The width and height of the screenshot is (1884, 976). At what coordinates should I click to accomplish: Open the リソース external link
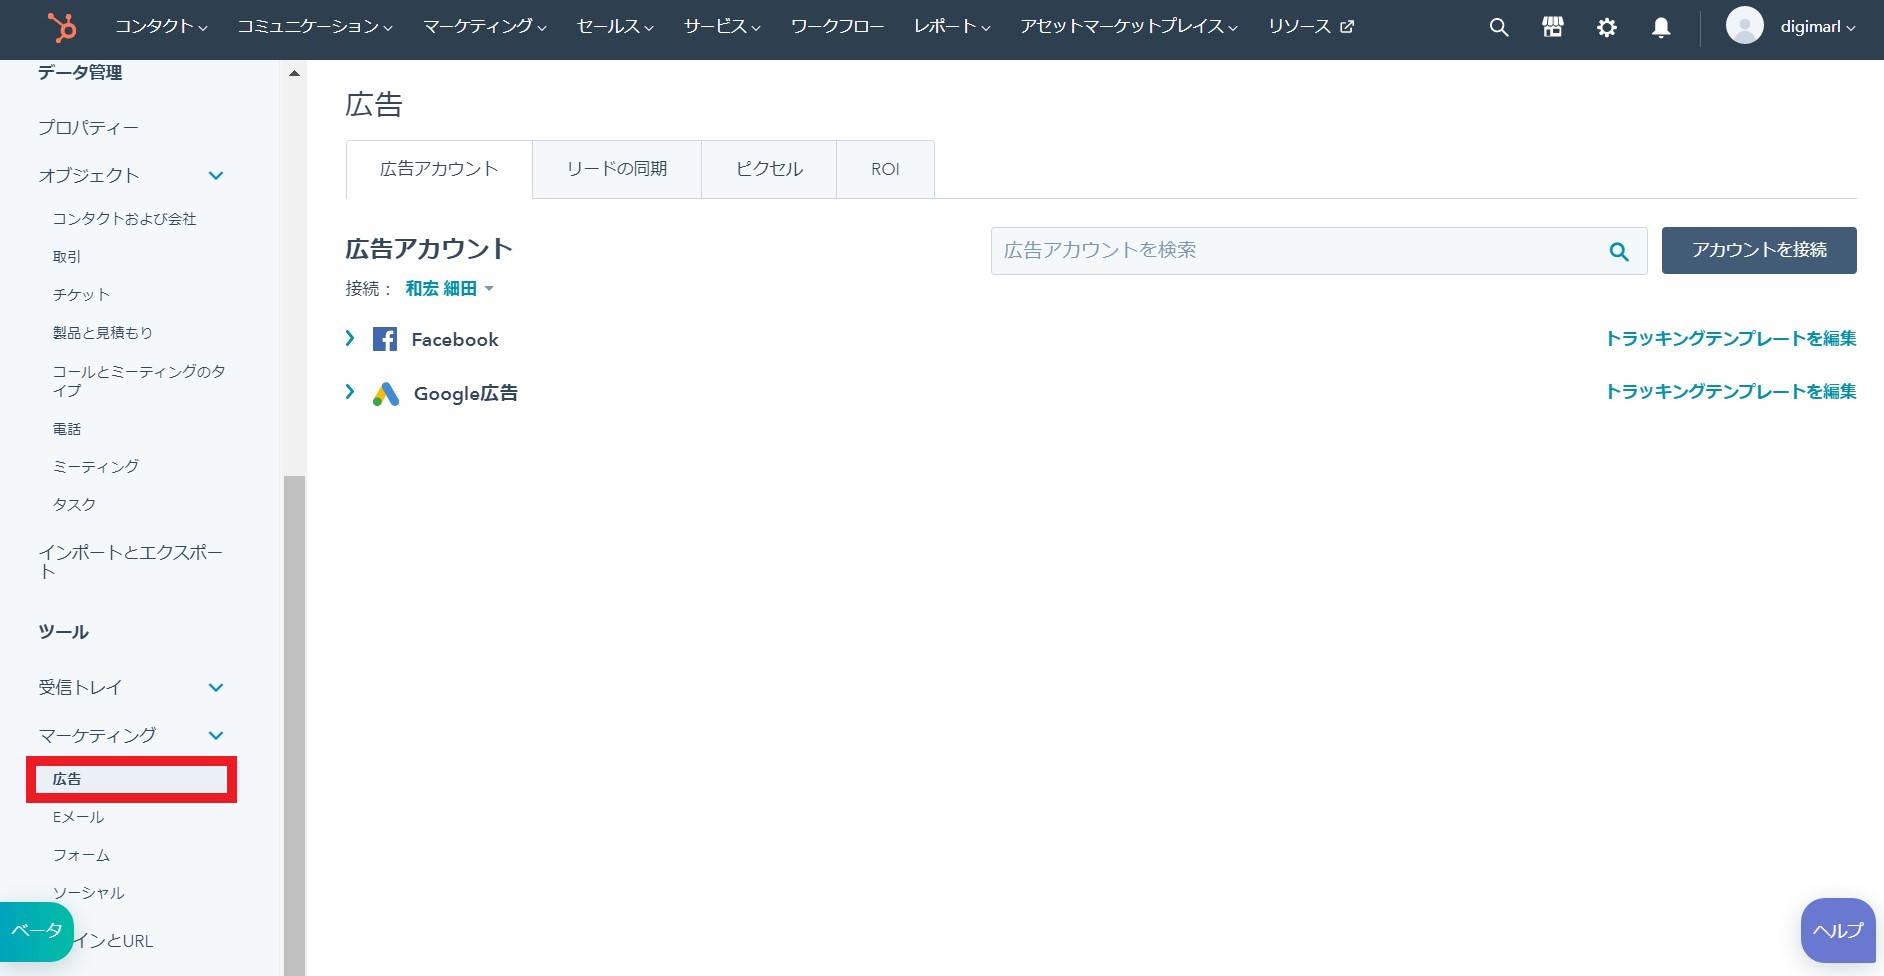1311,27
